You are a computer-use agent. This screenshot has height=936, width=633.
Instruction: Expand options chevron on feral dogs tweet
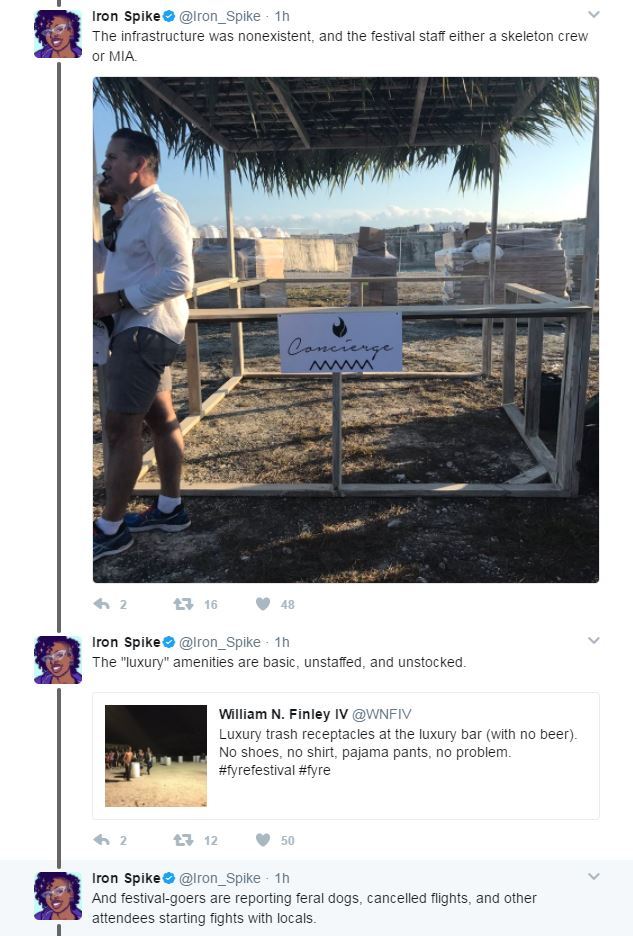593,876
